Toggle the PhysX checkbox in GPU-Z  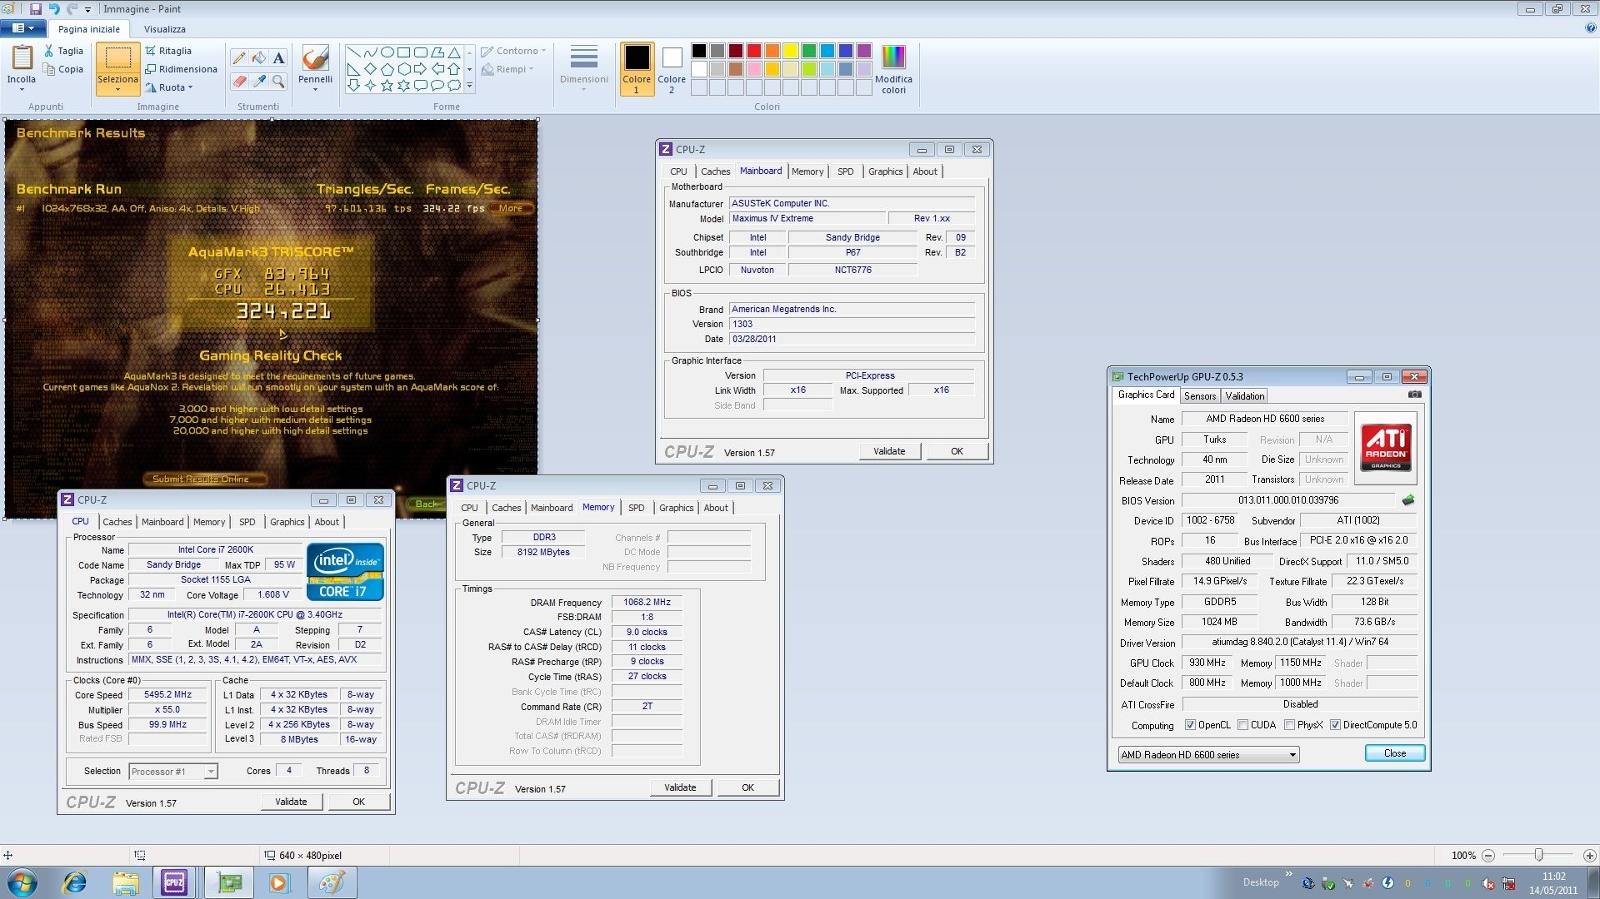[1290, 725]
